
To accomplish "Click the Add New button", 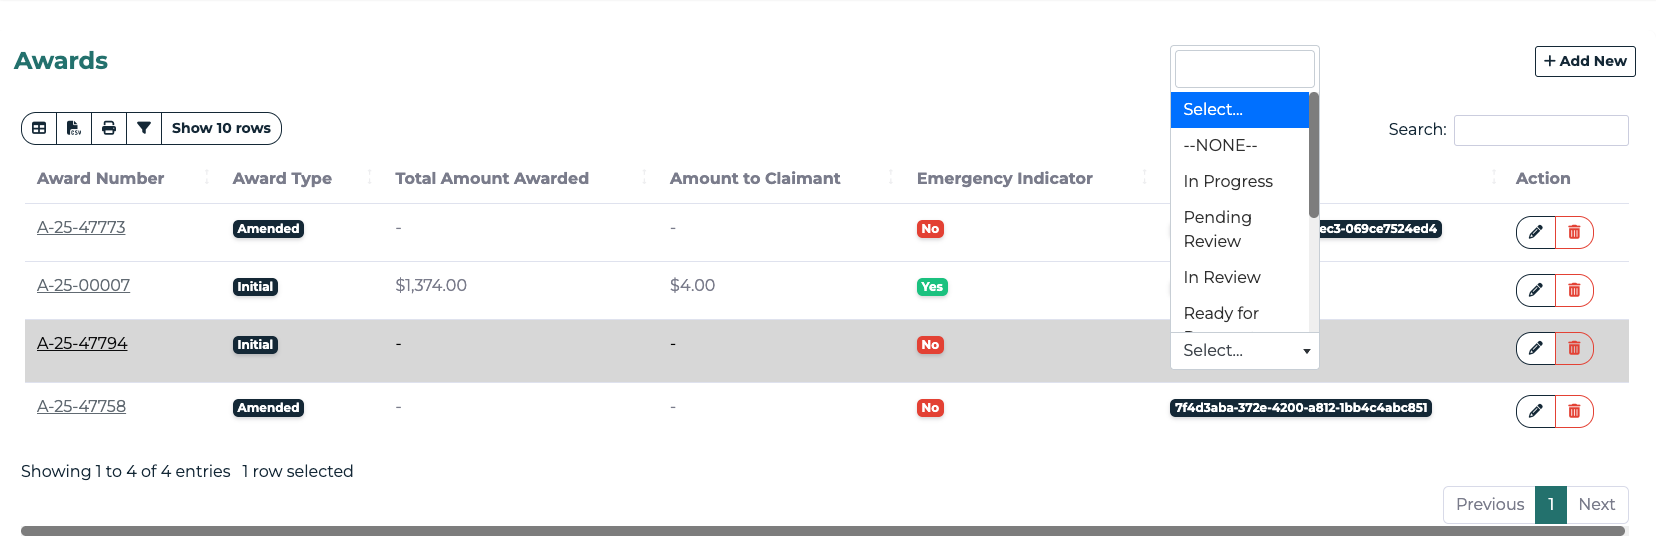I will pyautogui.click(x=1585, y=61).
